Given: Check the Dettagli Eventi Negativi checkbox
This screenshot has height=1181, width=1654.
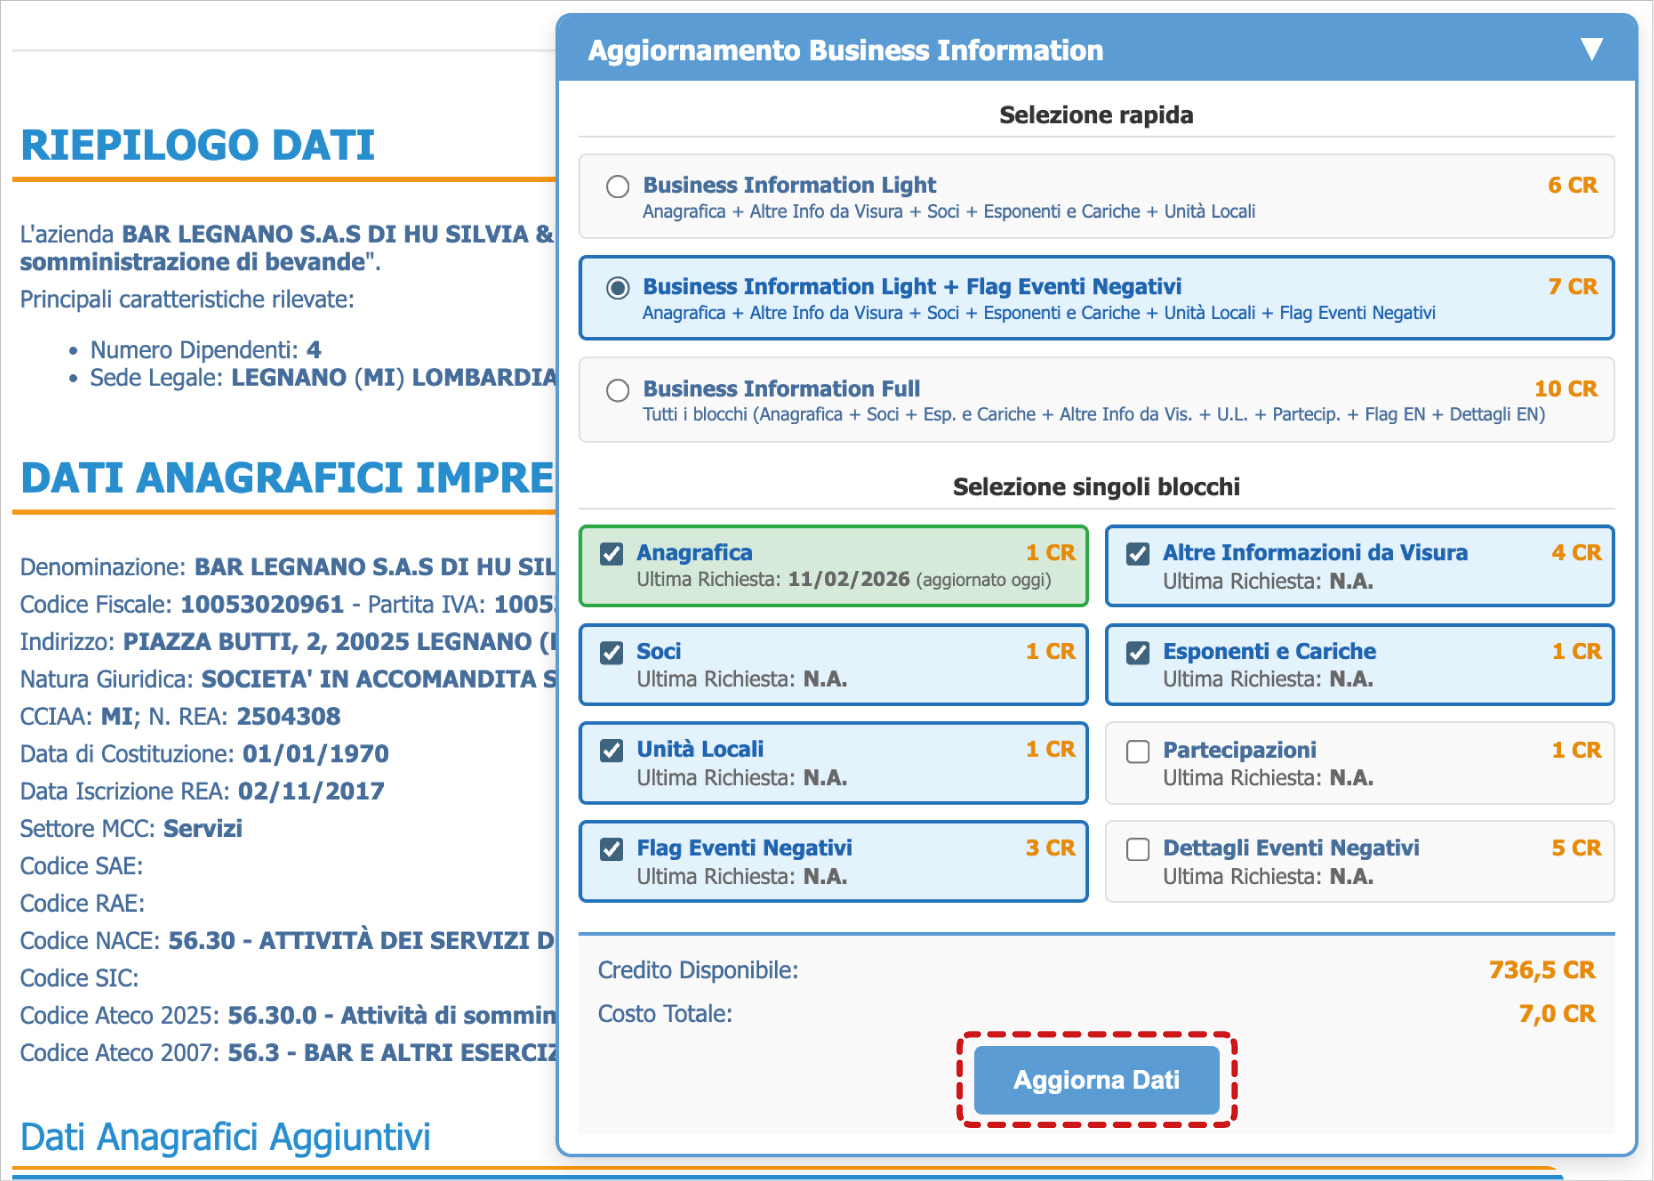Looking at the screenshot, I should 1138,850.
